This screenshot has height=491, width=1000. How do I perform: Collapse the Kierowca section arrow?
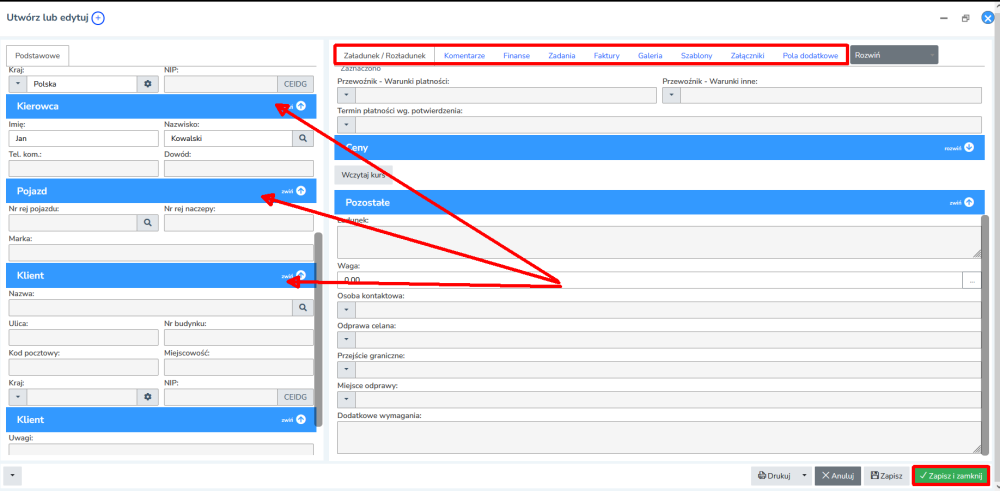(301, 106)
